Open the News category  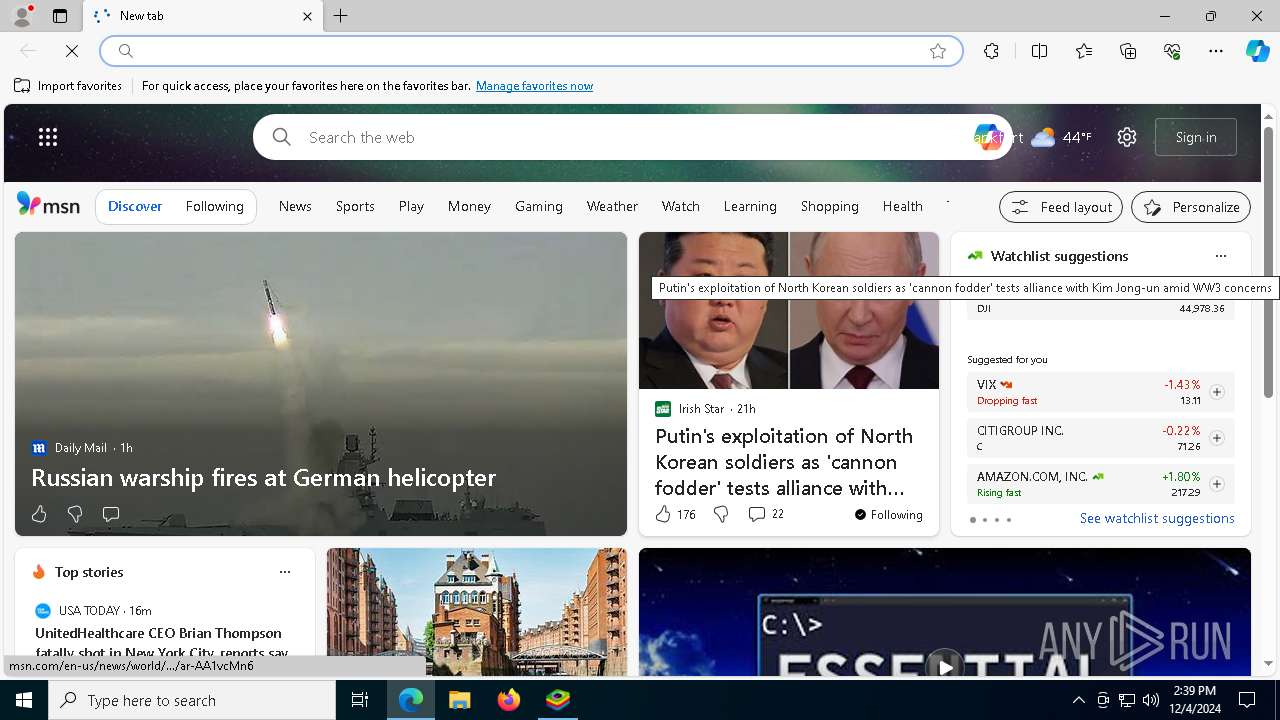tap(295, 206)
